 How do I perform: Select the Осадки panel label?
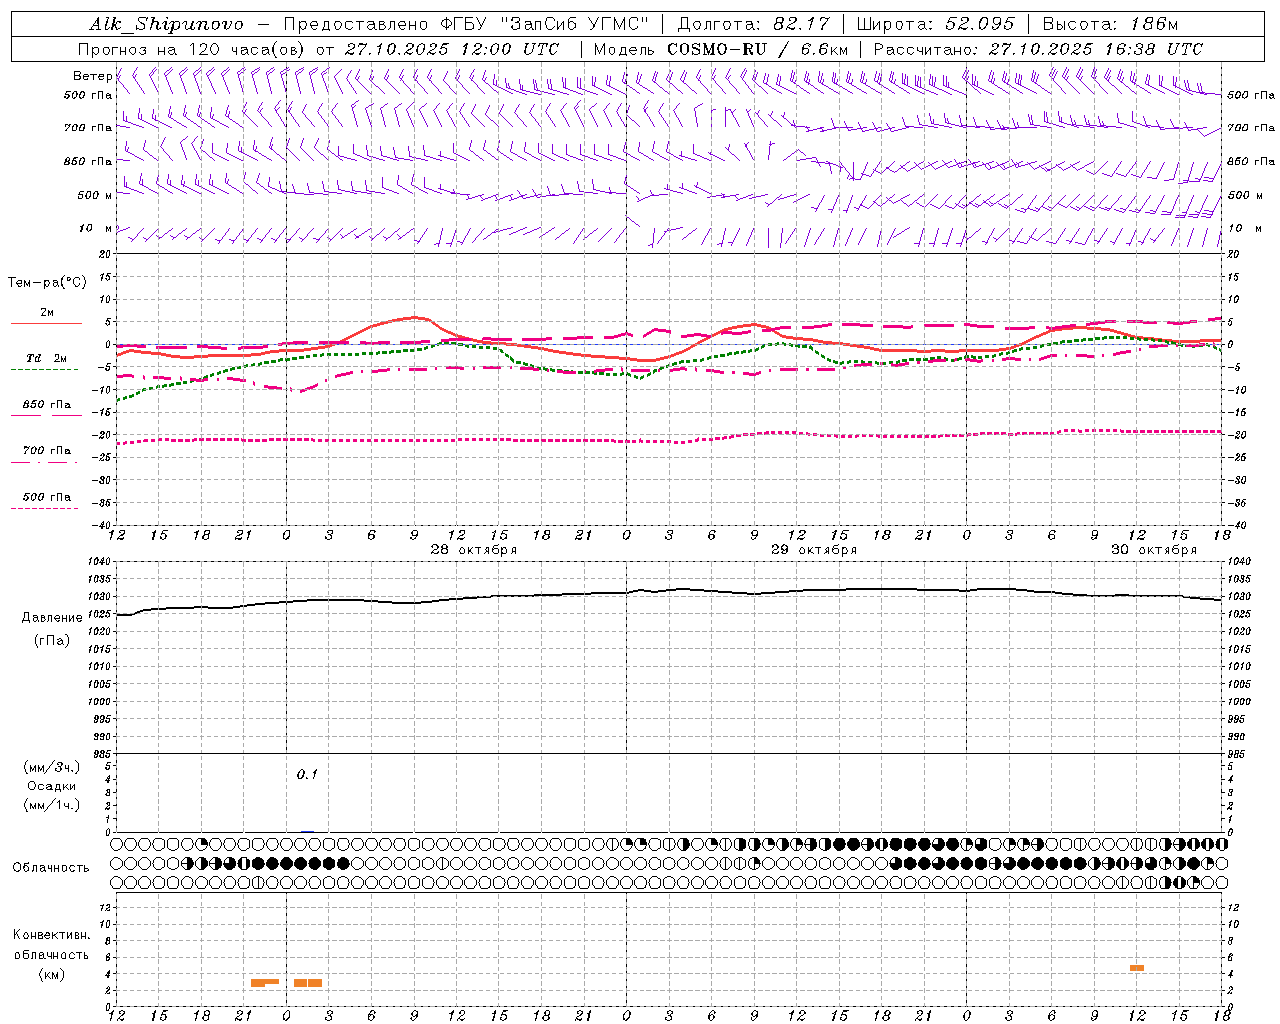coord(52,787)
